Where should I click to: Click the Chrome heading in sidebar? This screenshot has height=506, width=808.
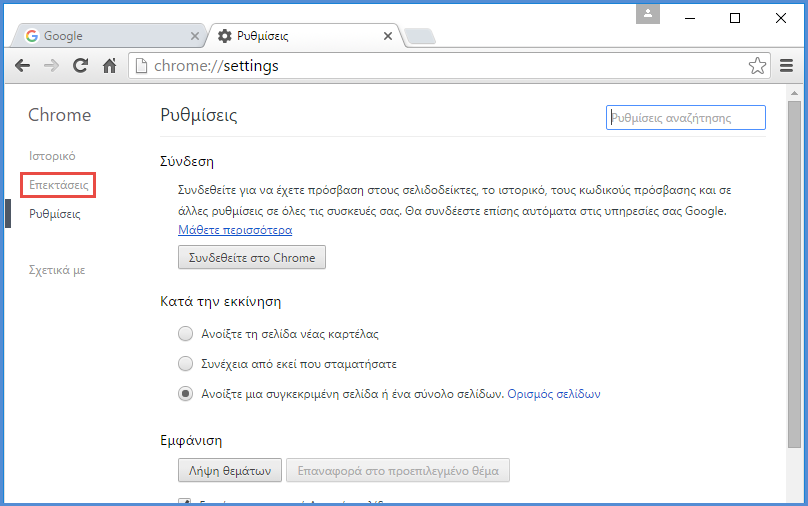point(59,115)
